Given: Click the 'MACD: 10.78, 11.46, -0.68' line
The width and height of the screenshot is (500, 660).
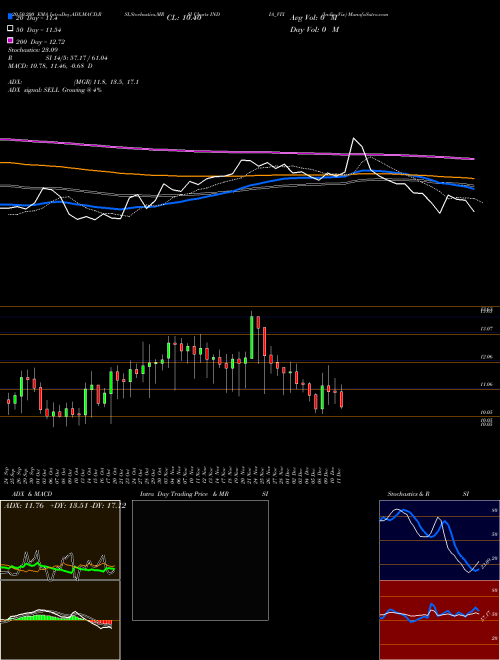Looking at the screenshot, I should (x=51, y=66).
